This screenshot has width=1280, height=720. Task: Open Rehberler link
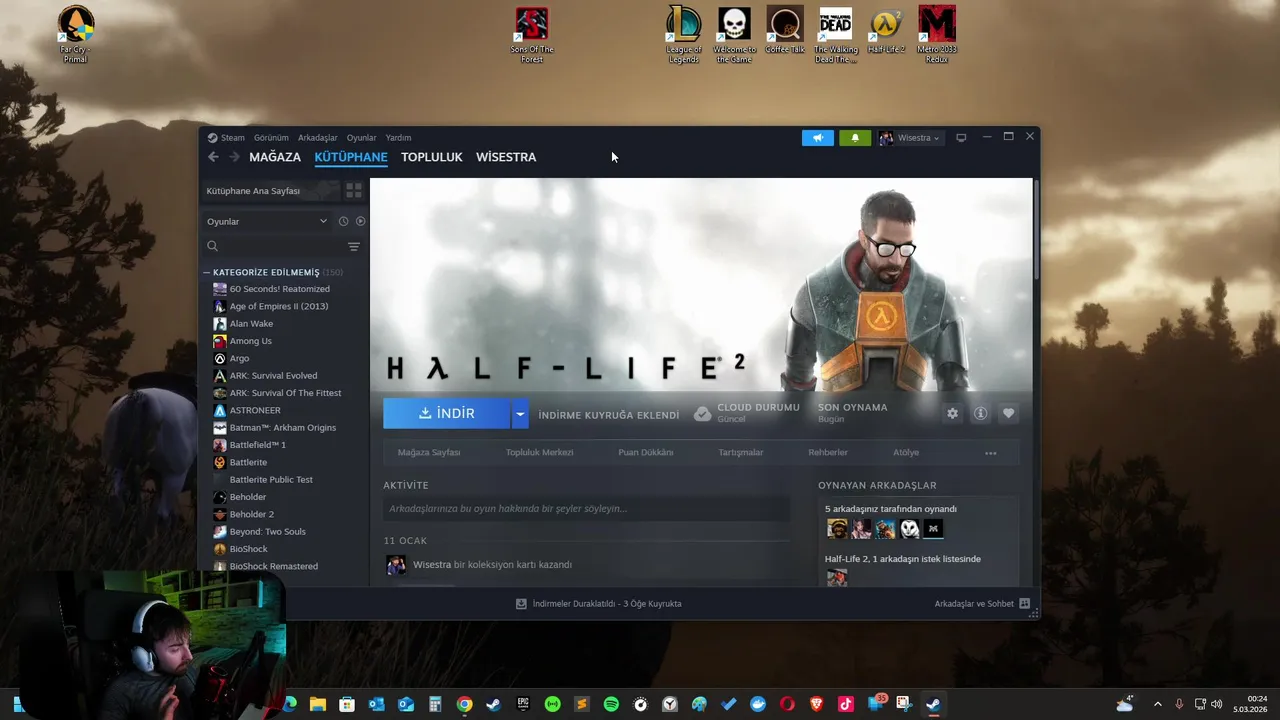click(x=828, y=453)
